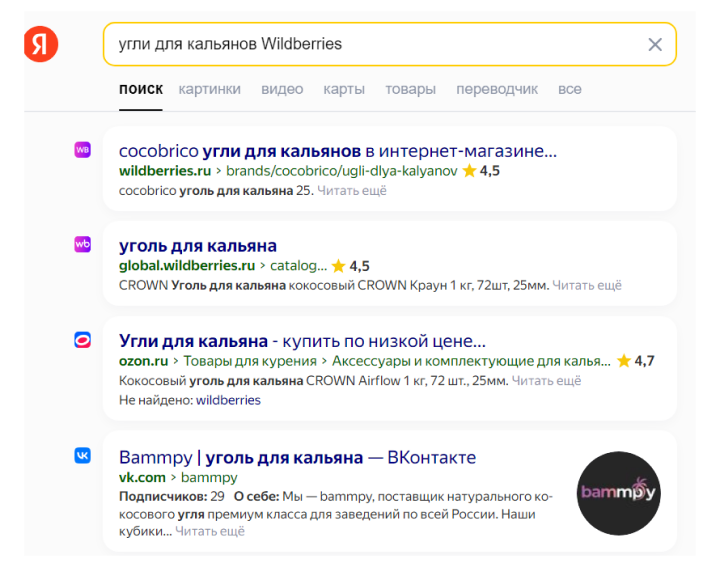Expand Читать ещё on CROWN Краун snippet

click(x=587, y=286)
